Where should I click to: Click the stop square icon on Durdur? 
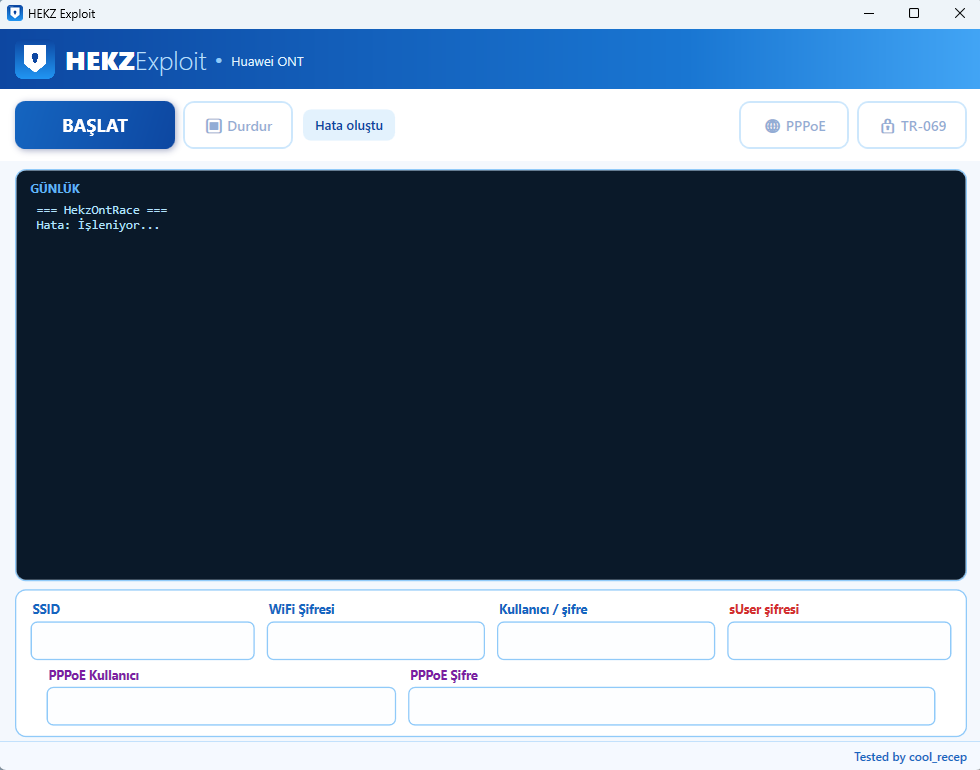pyautogui.click(x=214, y=126)
